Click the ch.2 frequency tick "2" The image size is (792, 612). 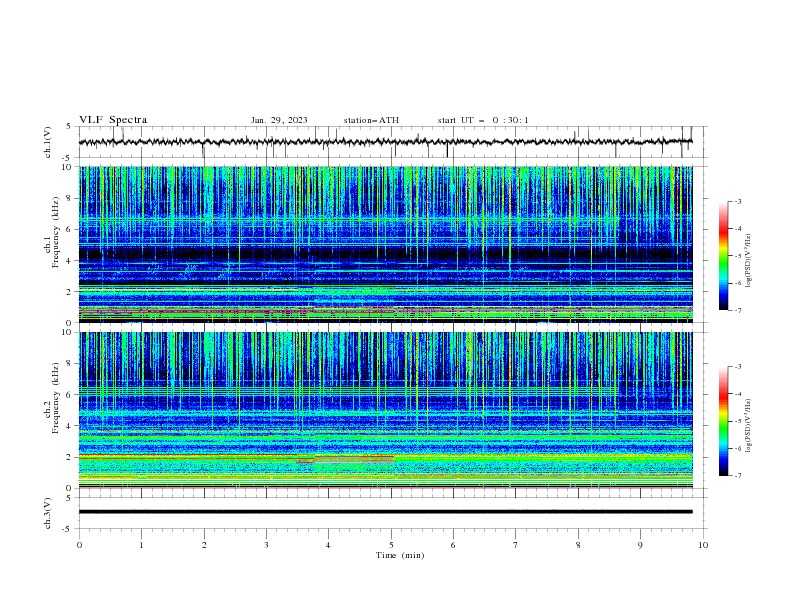click(x=69, y=457)
